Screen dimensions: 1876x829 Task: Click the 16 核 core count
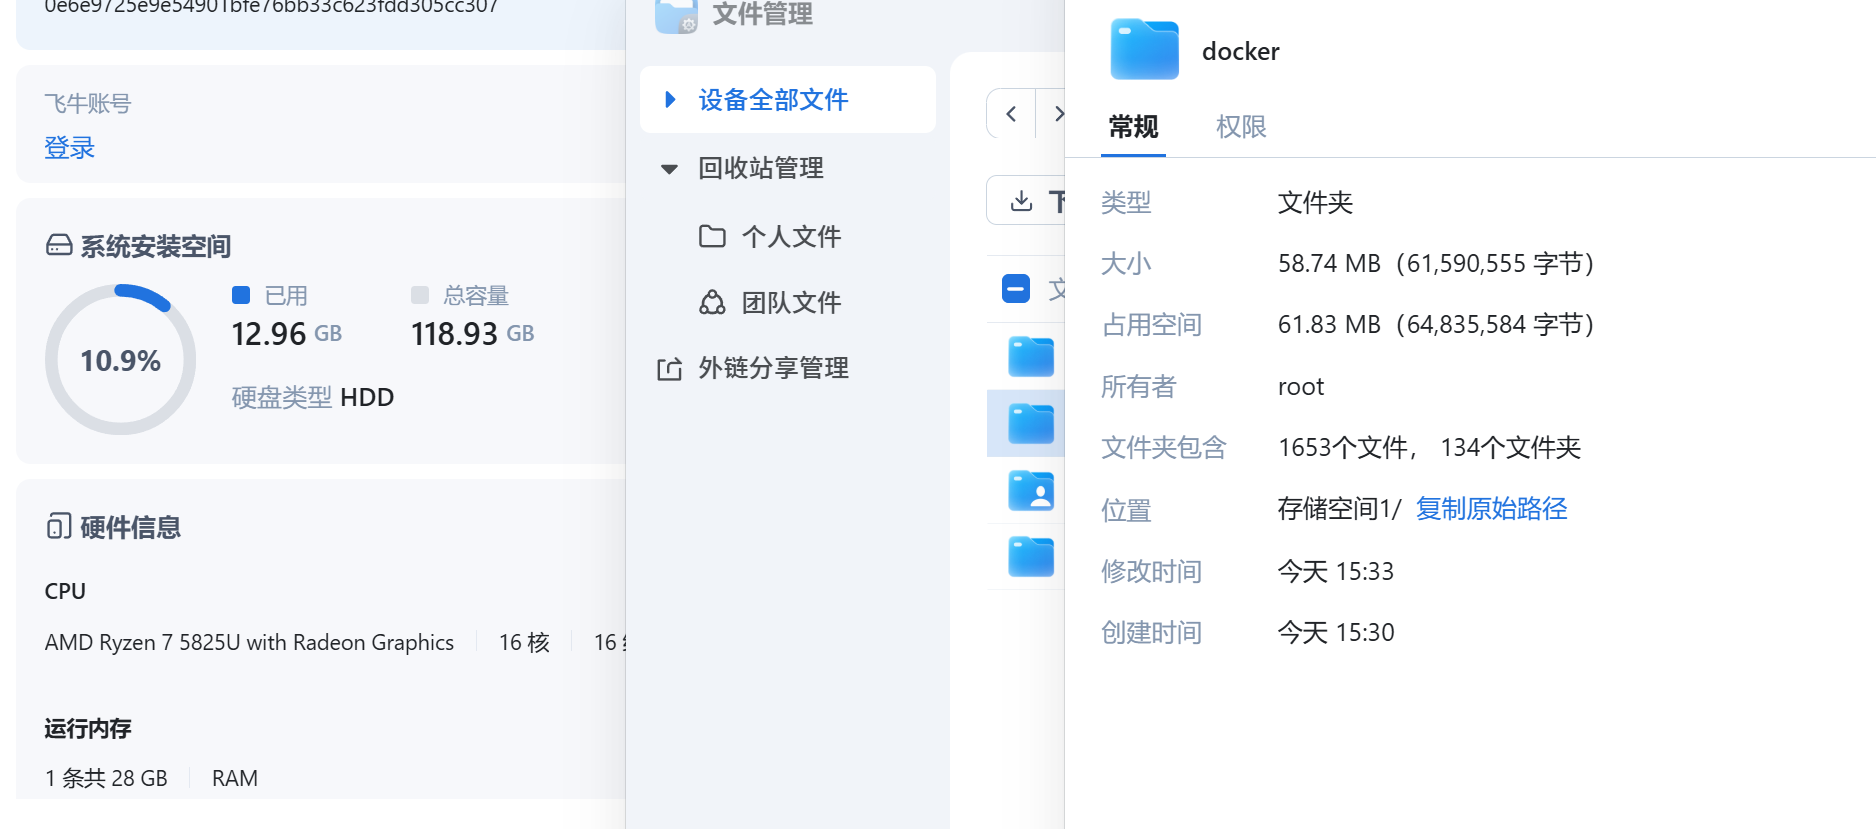pos(525,643)
